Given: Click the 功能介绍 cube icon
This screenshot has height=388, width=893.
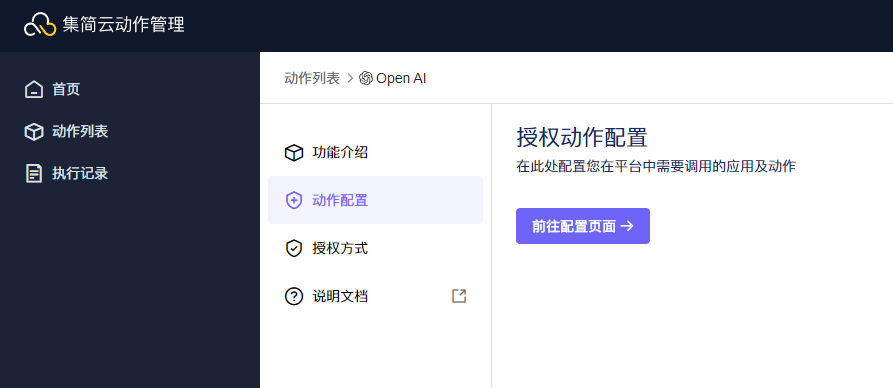Looking at the screenshot, I should tap(293, 153).
